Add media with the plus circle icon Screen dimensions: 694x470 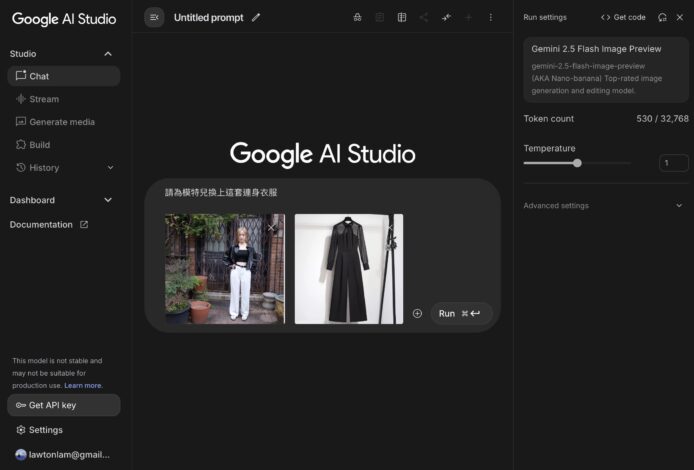point(417,313)
